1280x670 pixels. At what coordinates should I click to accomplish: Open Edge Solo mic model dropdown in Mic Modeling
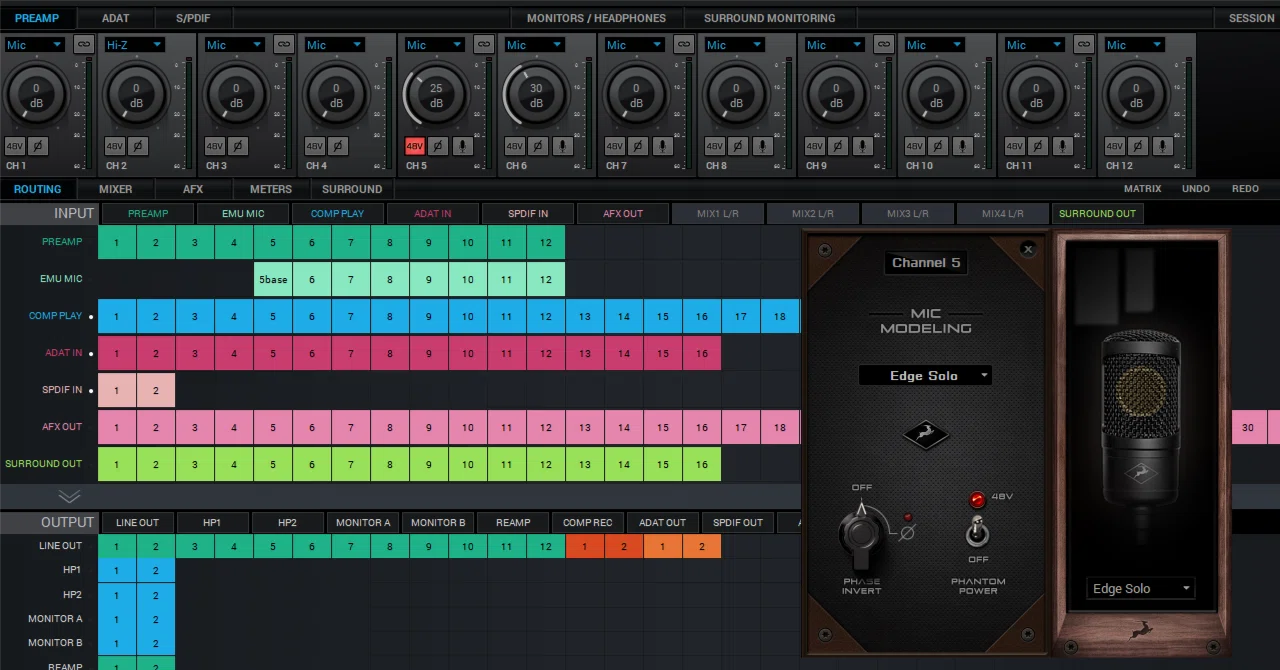coord(925,376)
